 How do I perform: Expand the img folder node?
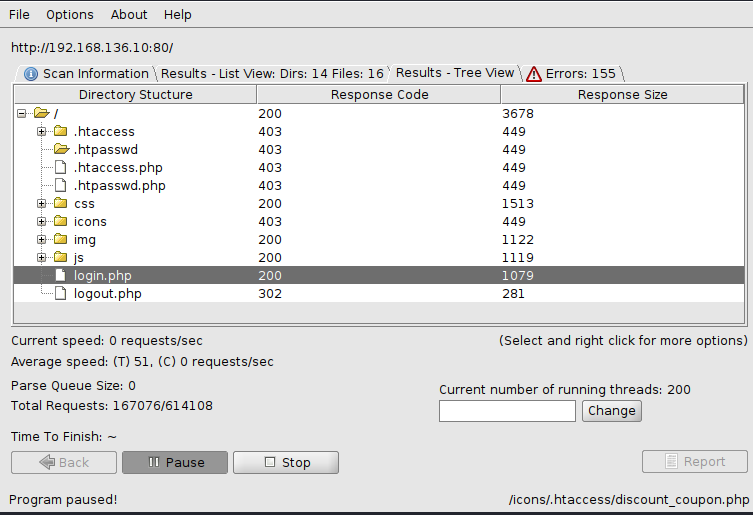(x=41, y=240)
